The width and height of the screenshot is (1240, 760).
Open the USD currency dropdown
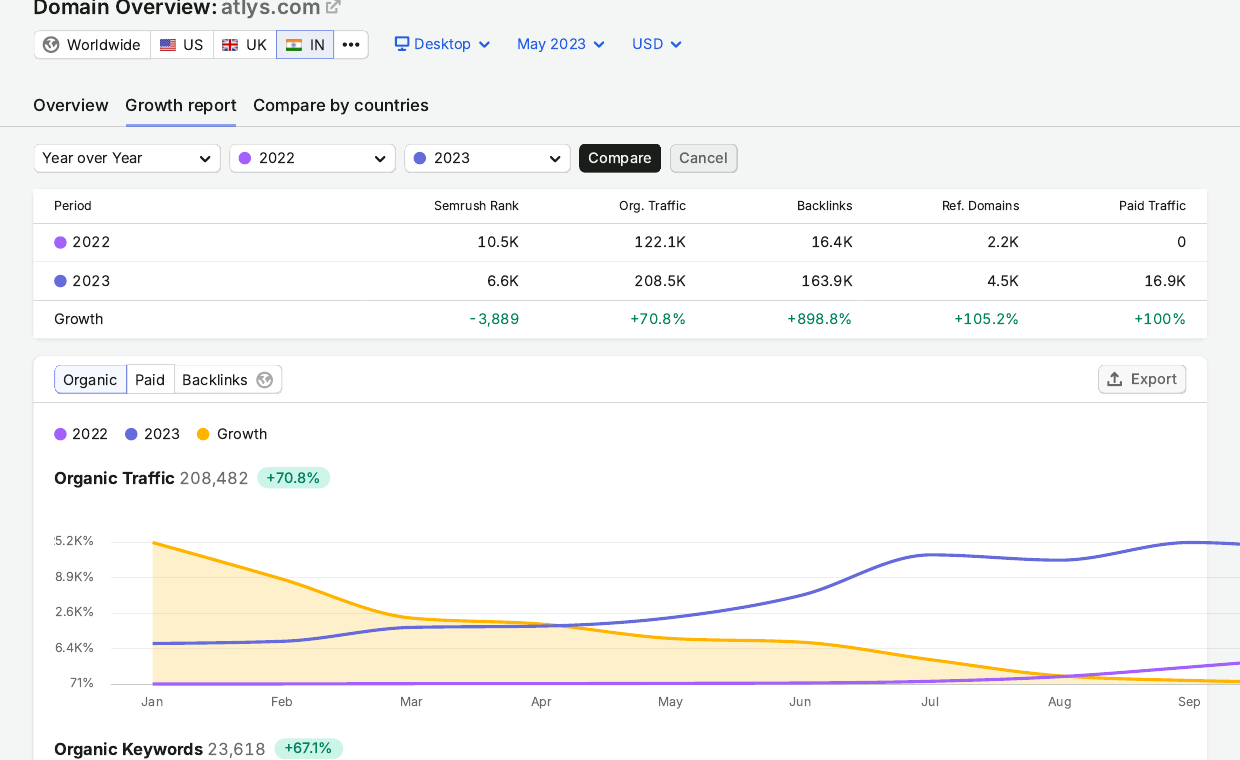(657, 44)
